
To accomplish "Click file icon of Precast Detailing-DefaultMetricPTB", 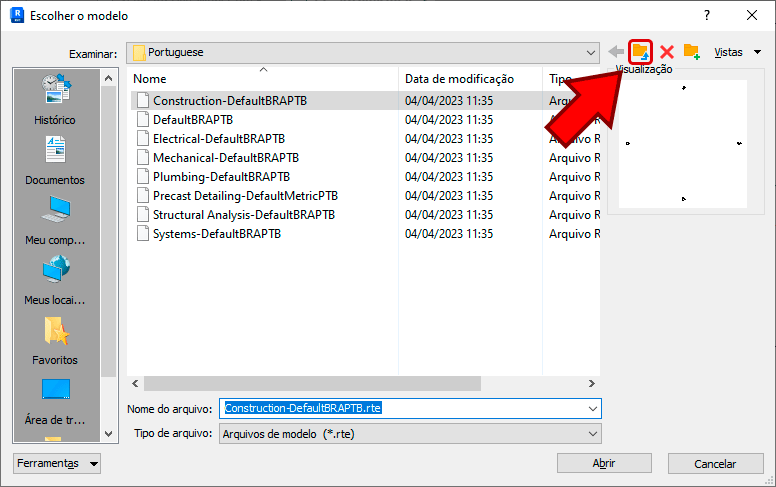I will point(143,195).
